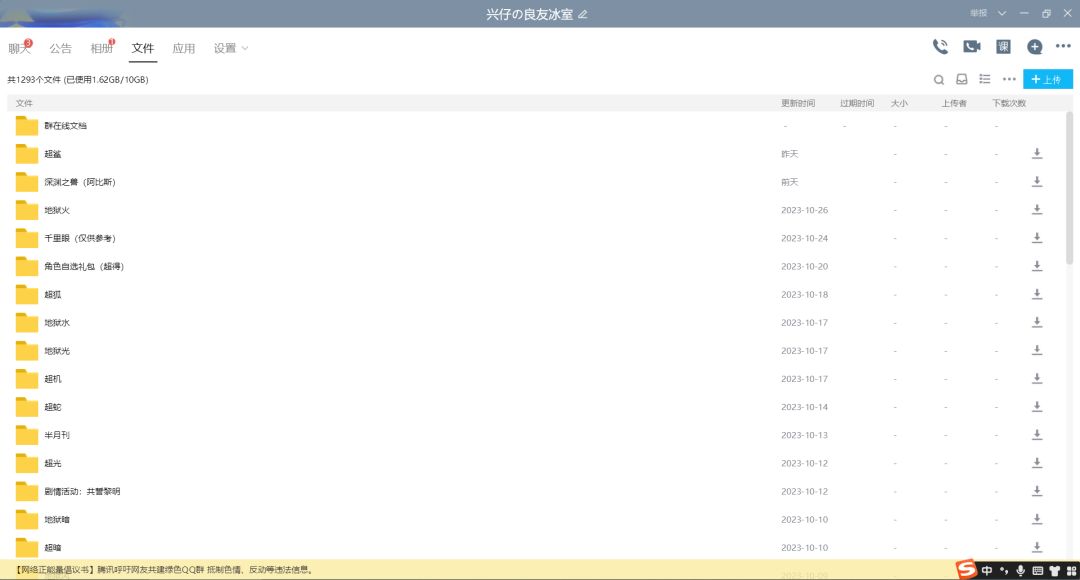1080x580 pixels.
Task: Open Sogou soft keyboard icon
Action: [1037, 570]
